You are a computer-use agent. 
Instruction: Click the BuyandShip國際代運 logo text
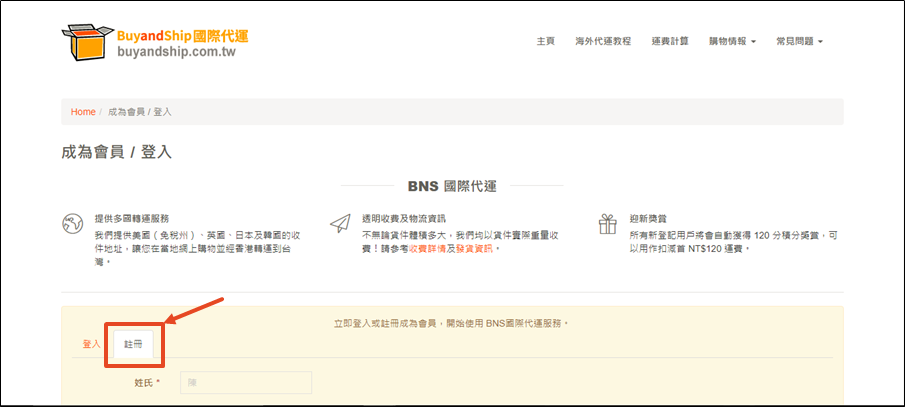pyautogui.click(x=182, y=36)
